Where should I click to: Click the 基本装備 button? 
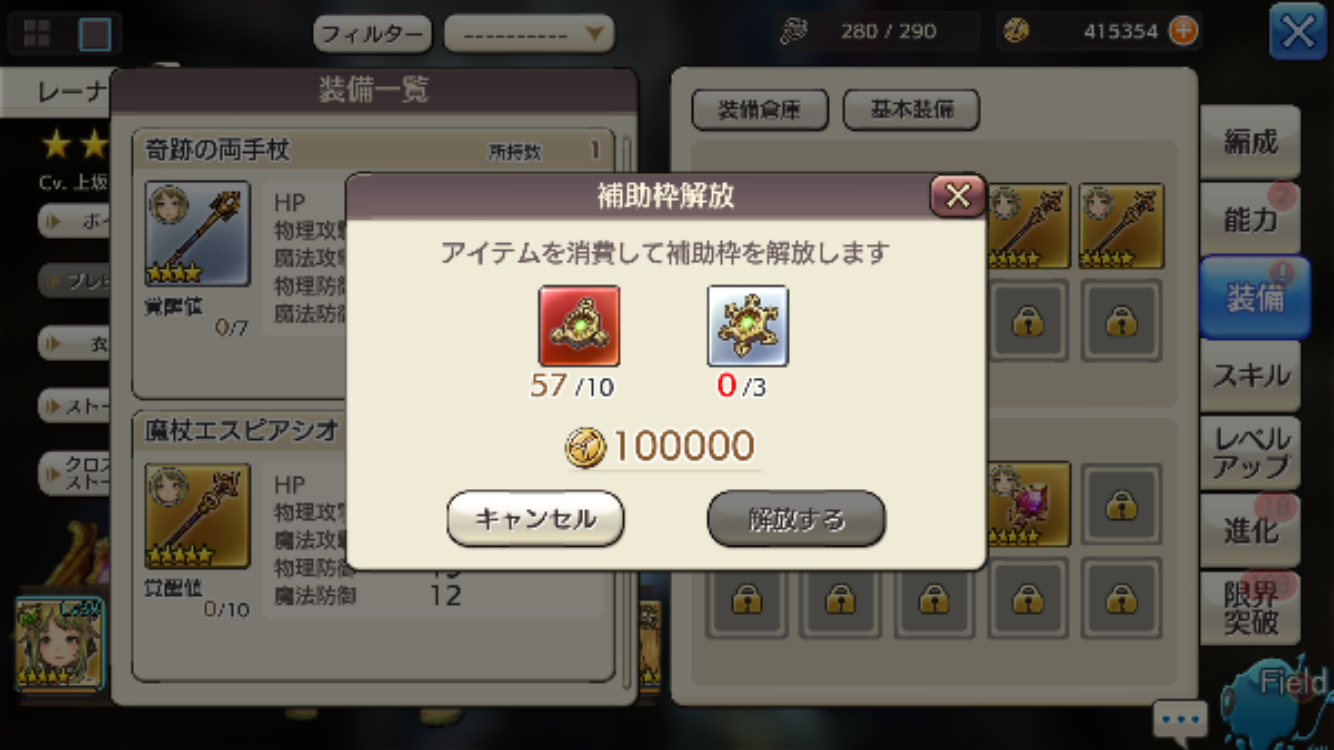911,109
